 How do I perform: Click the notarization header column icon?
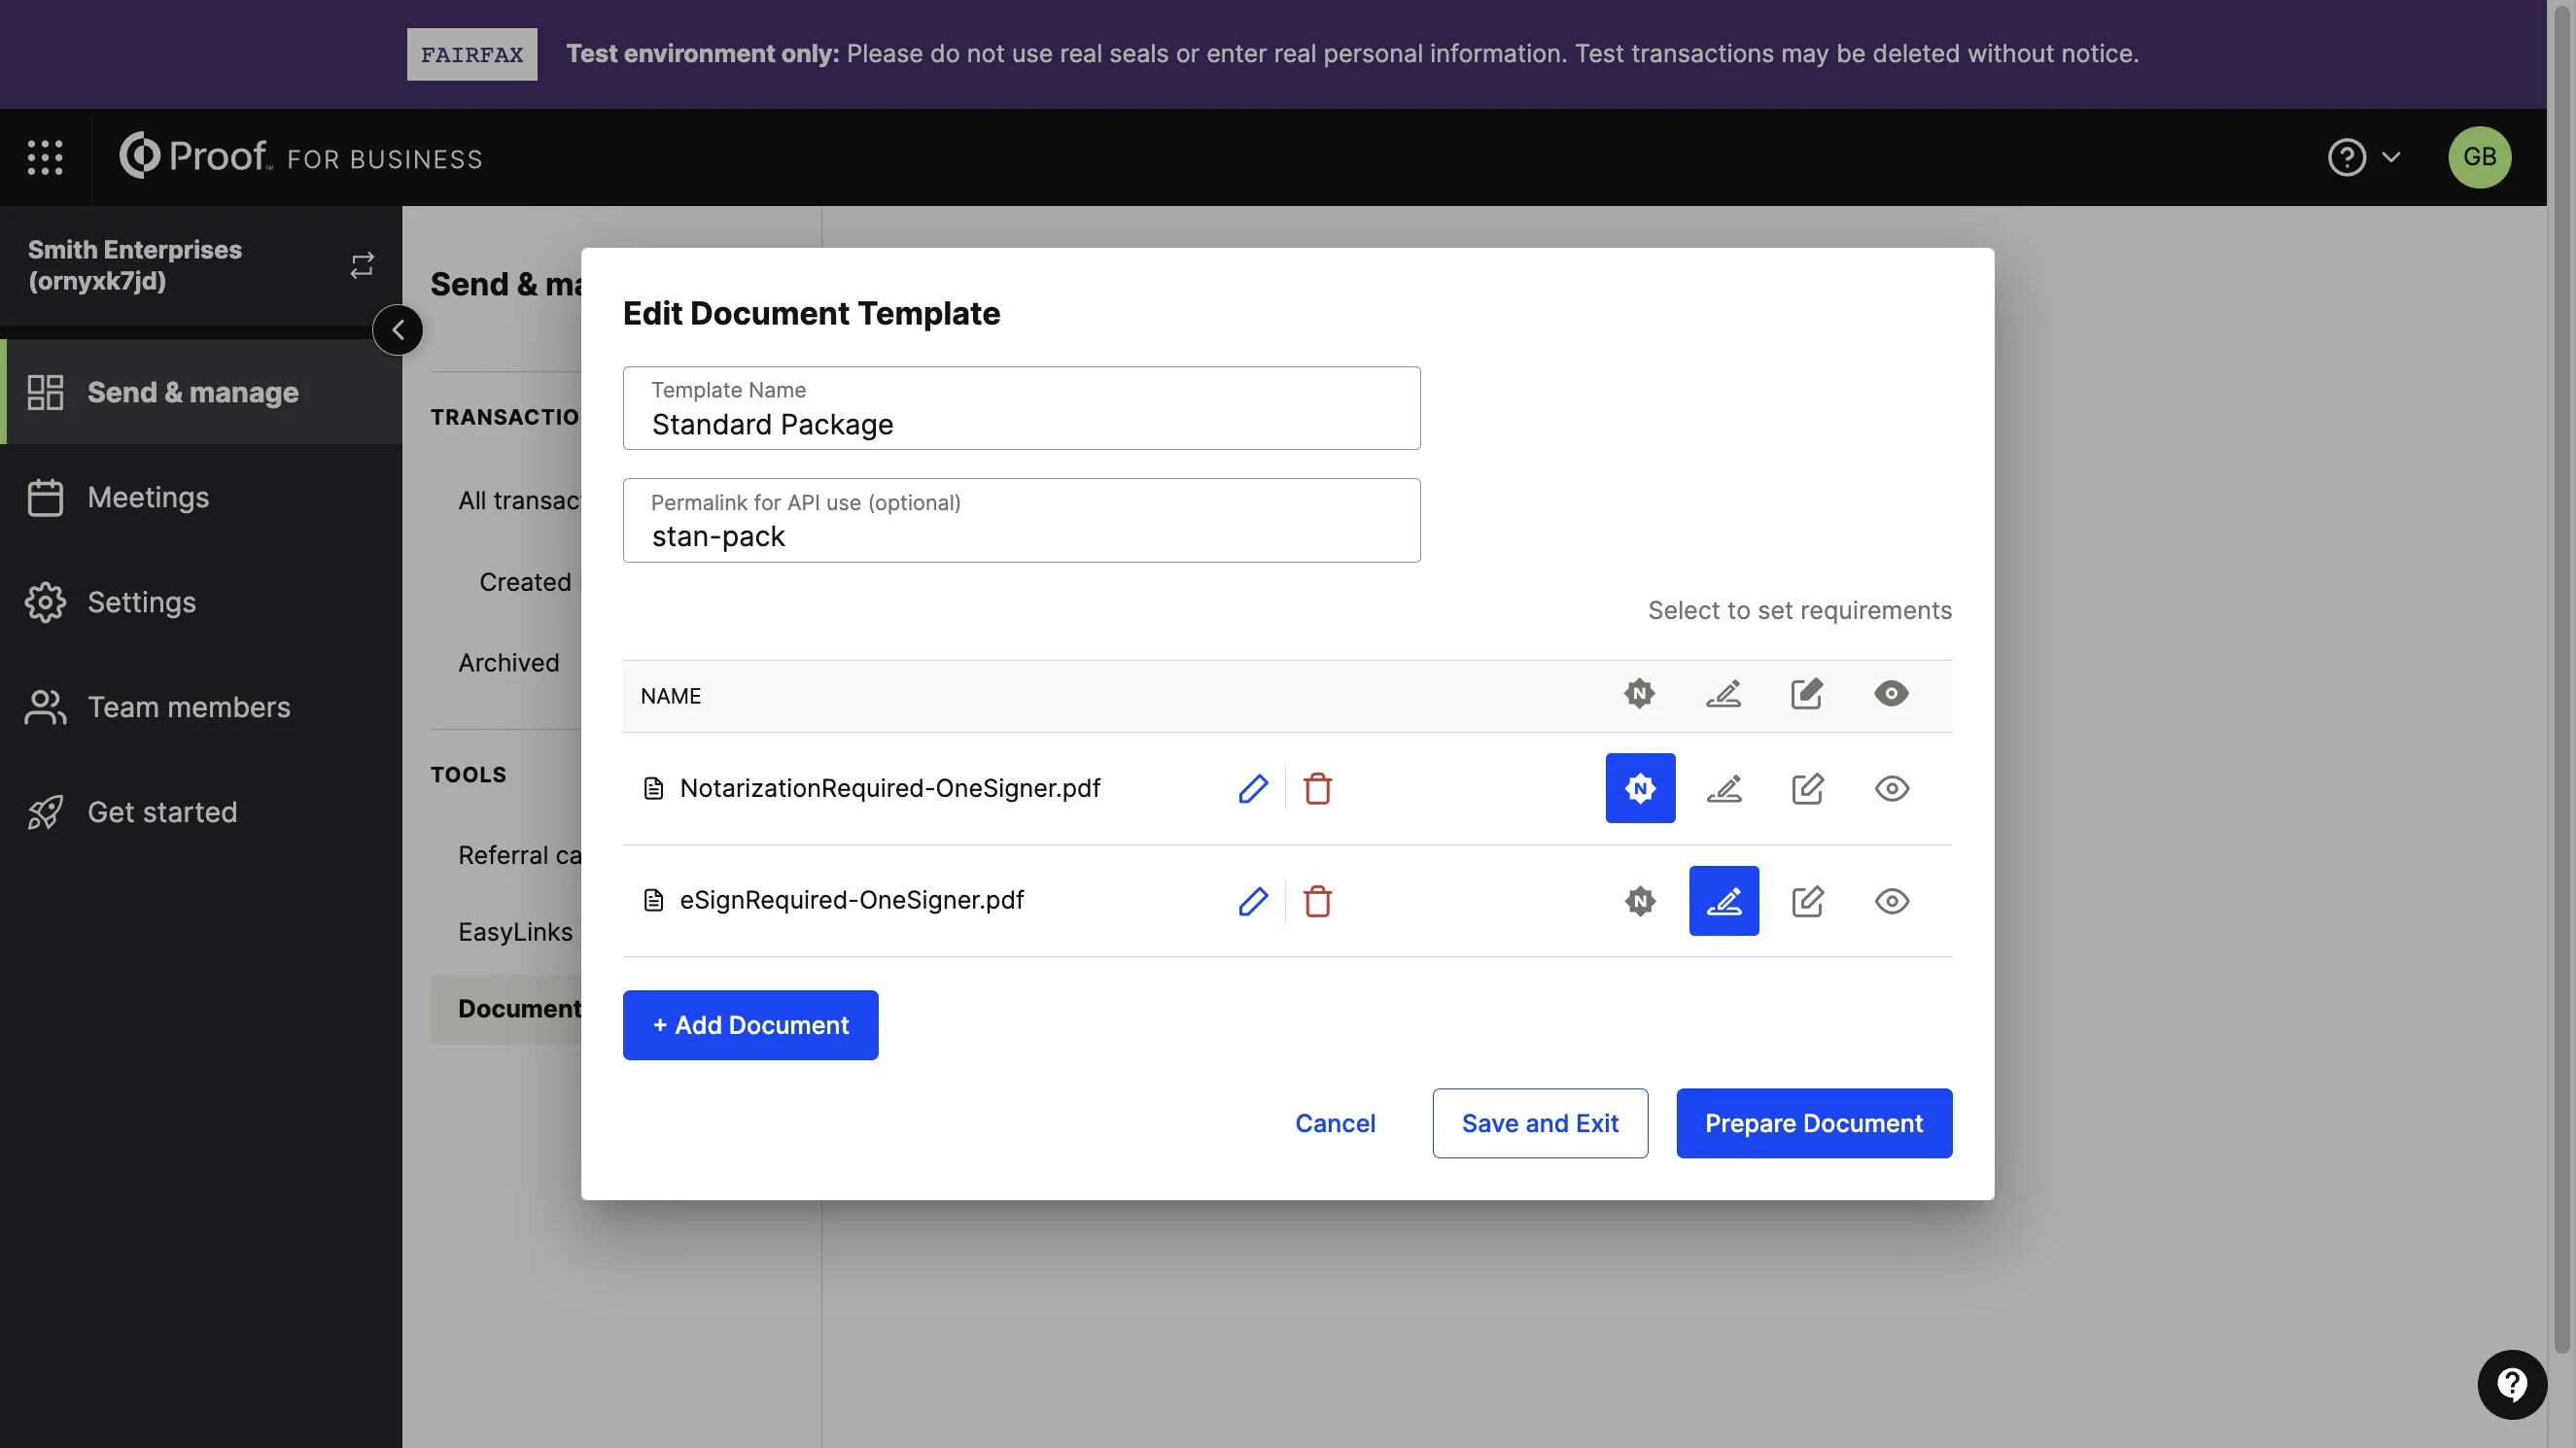[1639, 693]
